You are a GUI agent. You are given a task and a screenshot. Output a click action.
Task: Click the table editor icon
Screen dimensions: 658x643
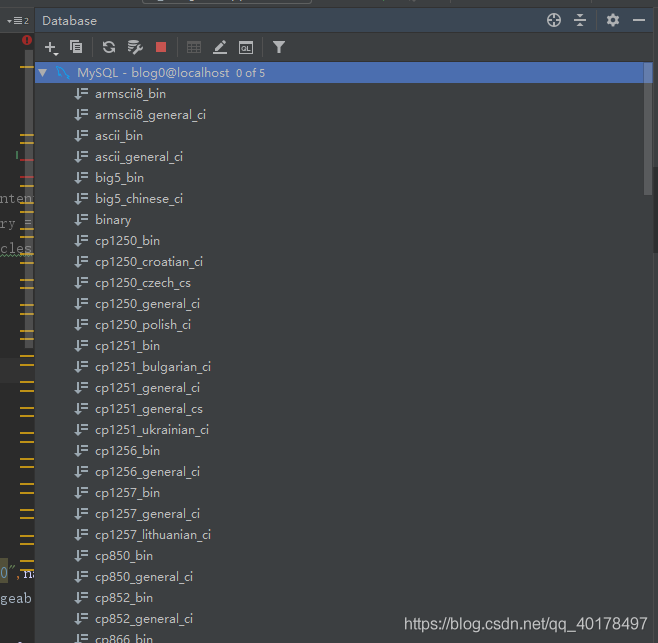194,47
